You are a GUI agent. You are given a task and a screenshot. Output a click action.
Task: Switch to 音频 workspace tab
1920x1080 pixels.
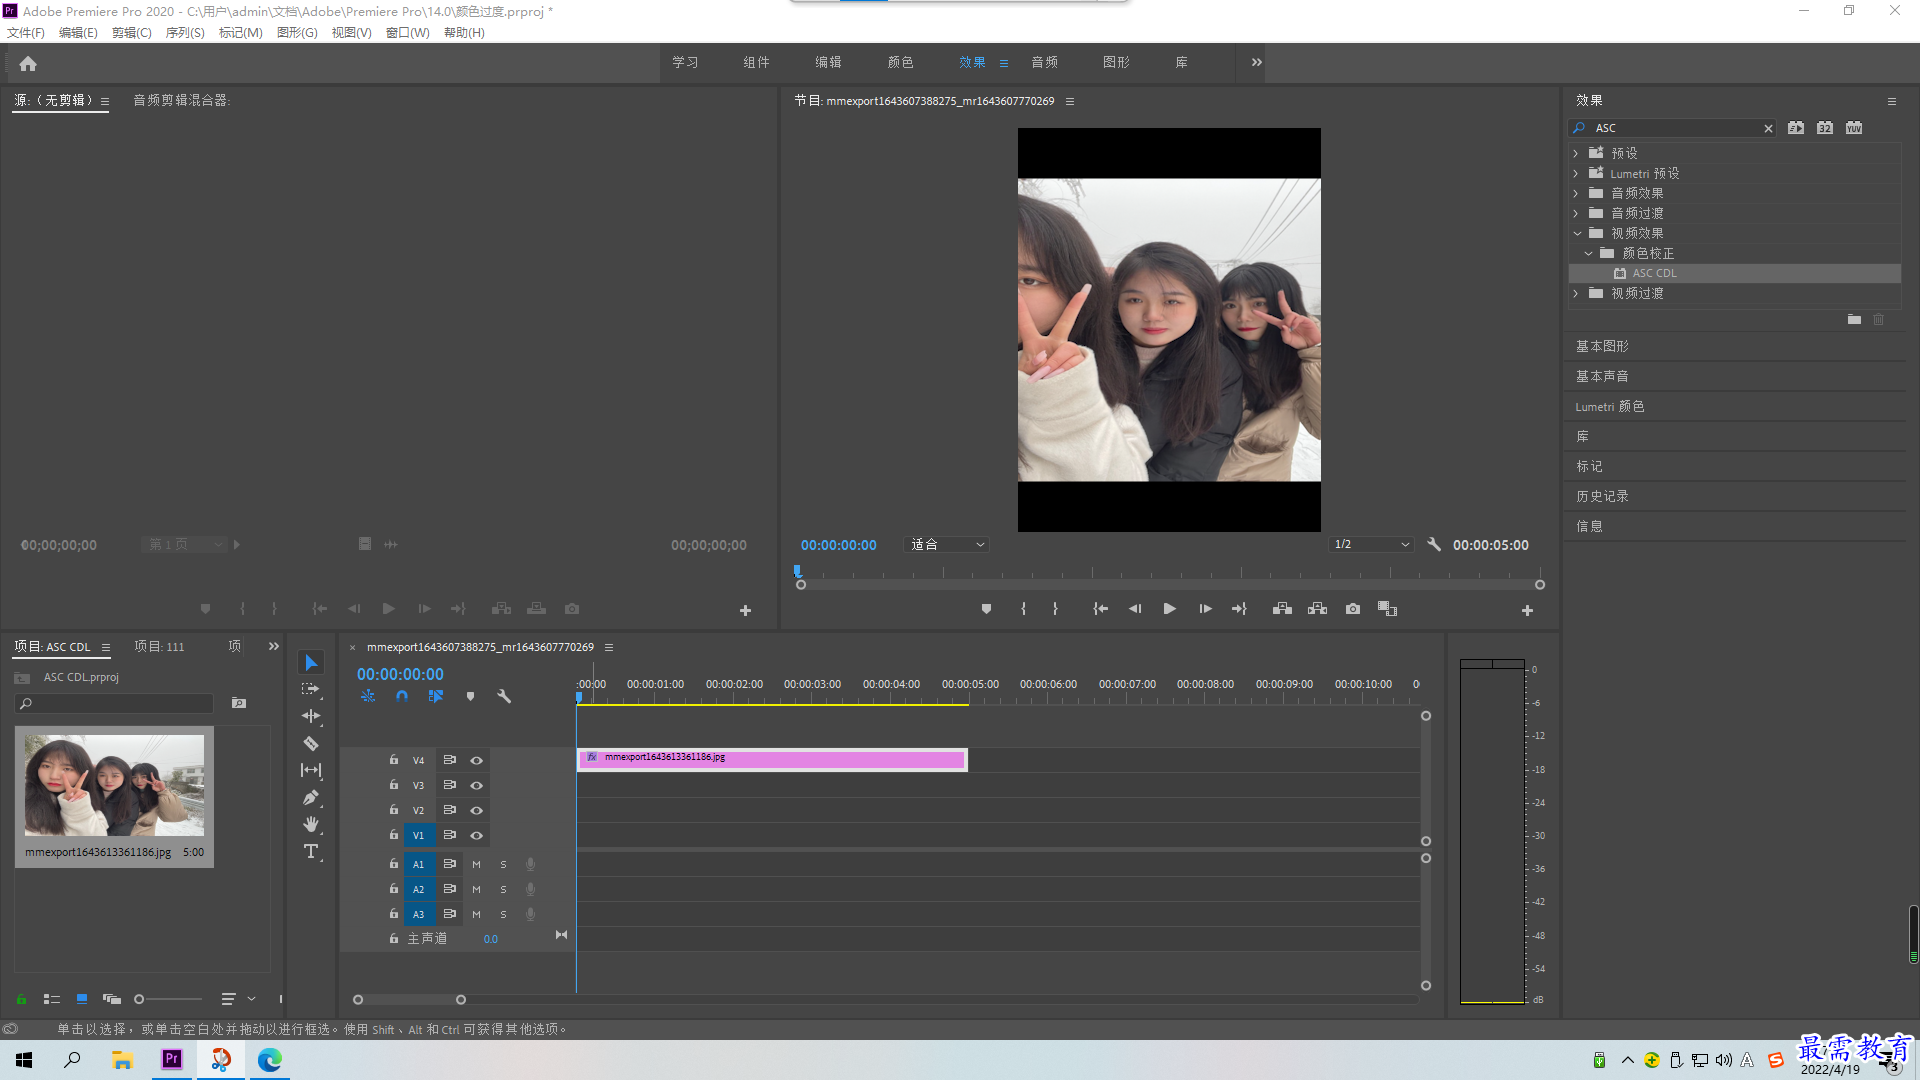click(1044, 62)
